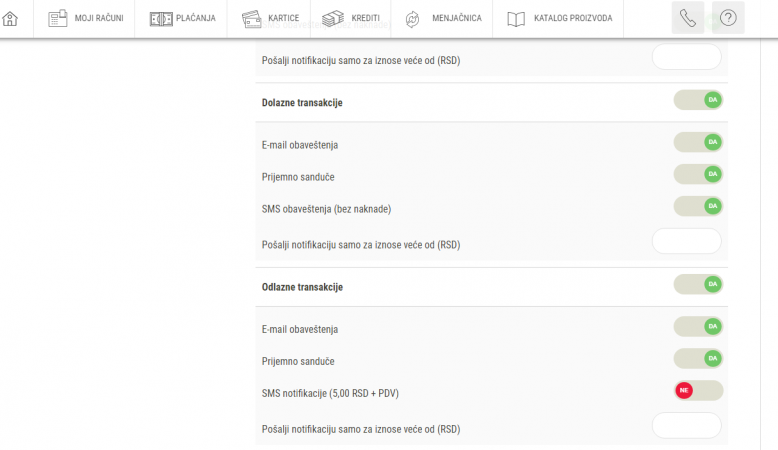Open the Katalog proizvoda menu

[x=573, y=18]
